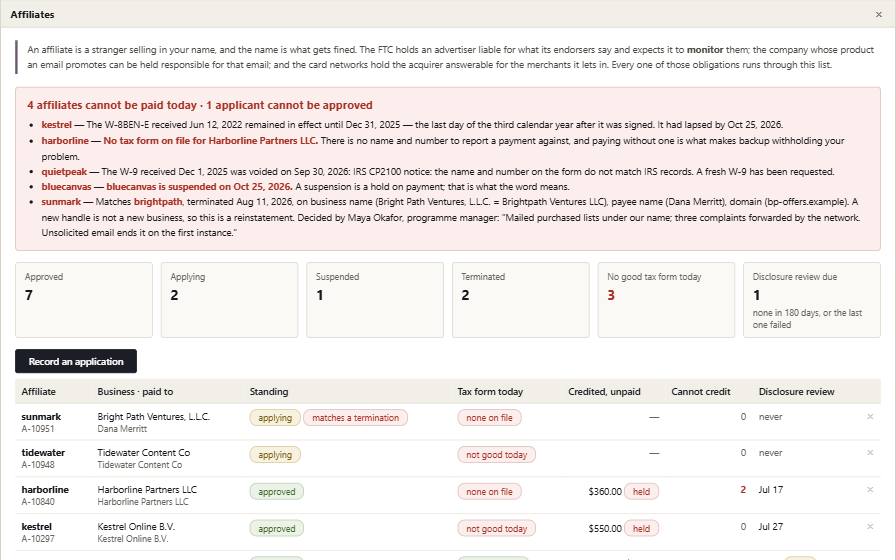Select the sunmark affiliate name in table

[41, 417]
